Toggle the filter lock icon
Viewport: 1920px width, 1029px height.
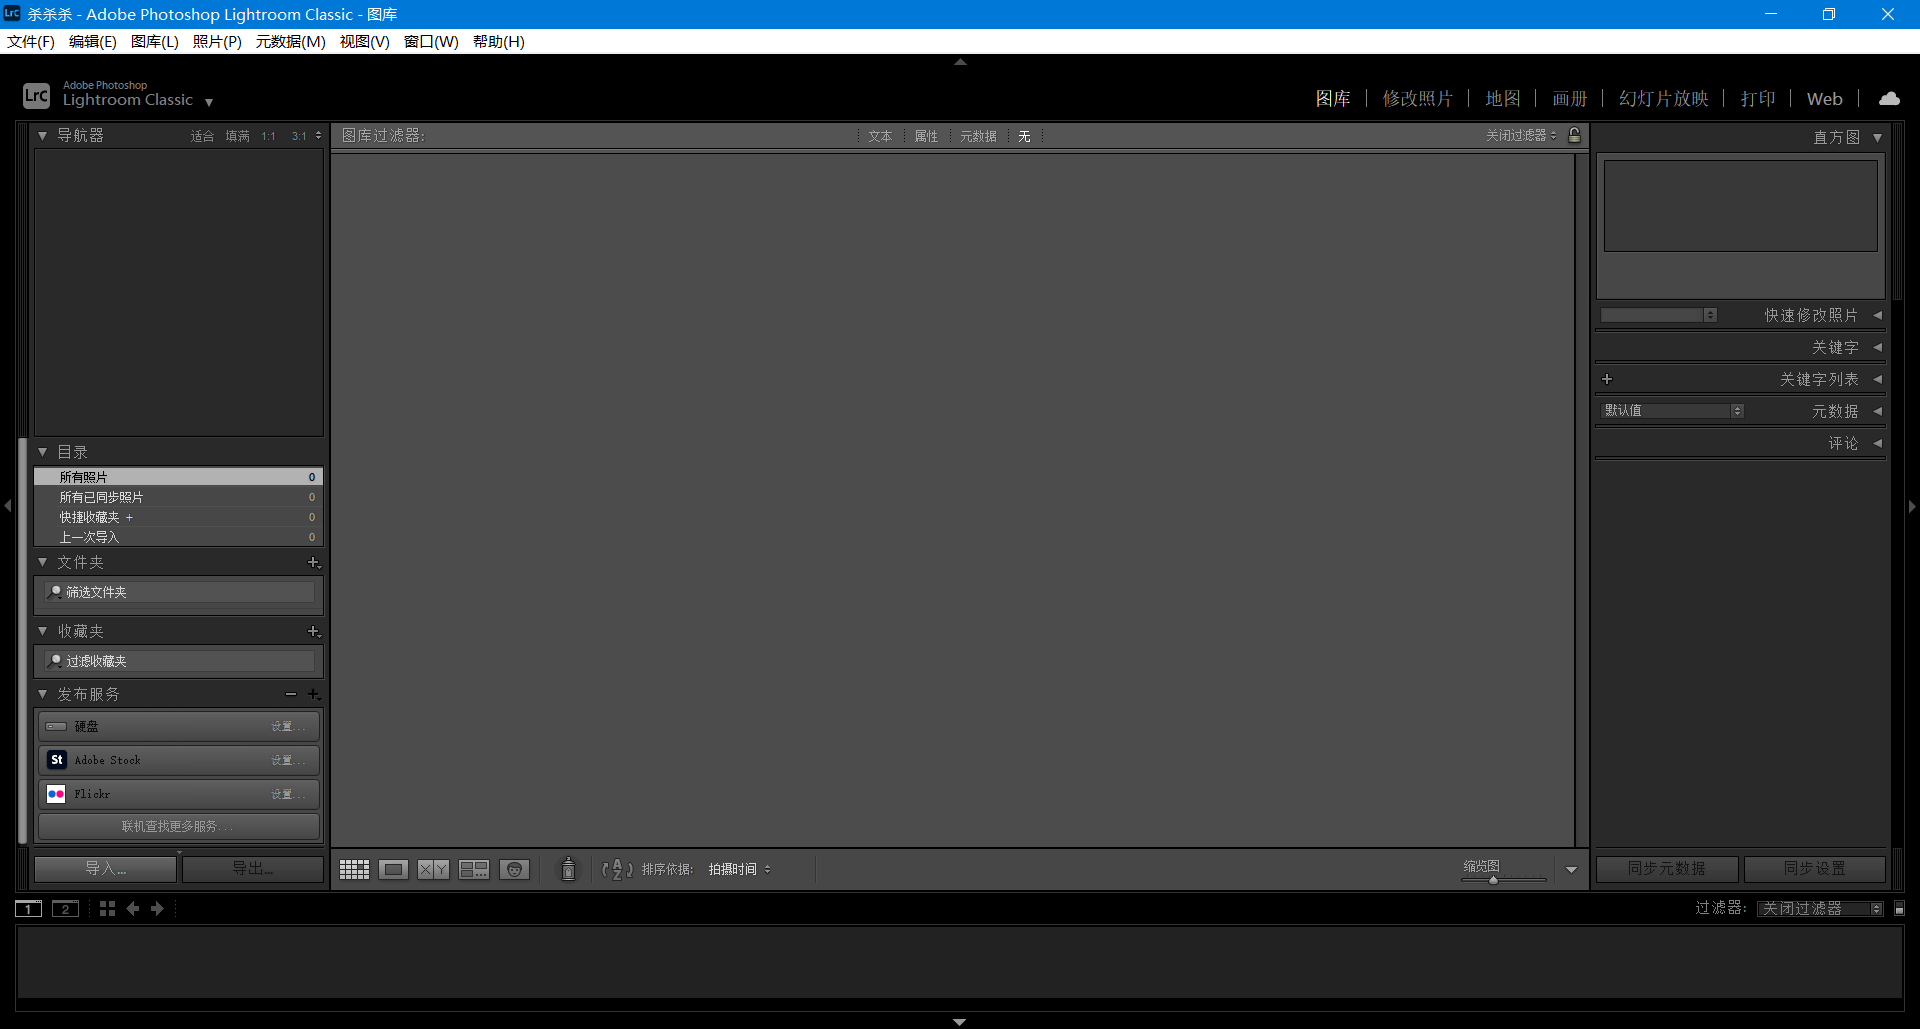pos(1575,135)
